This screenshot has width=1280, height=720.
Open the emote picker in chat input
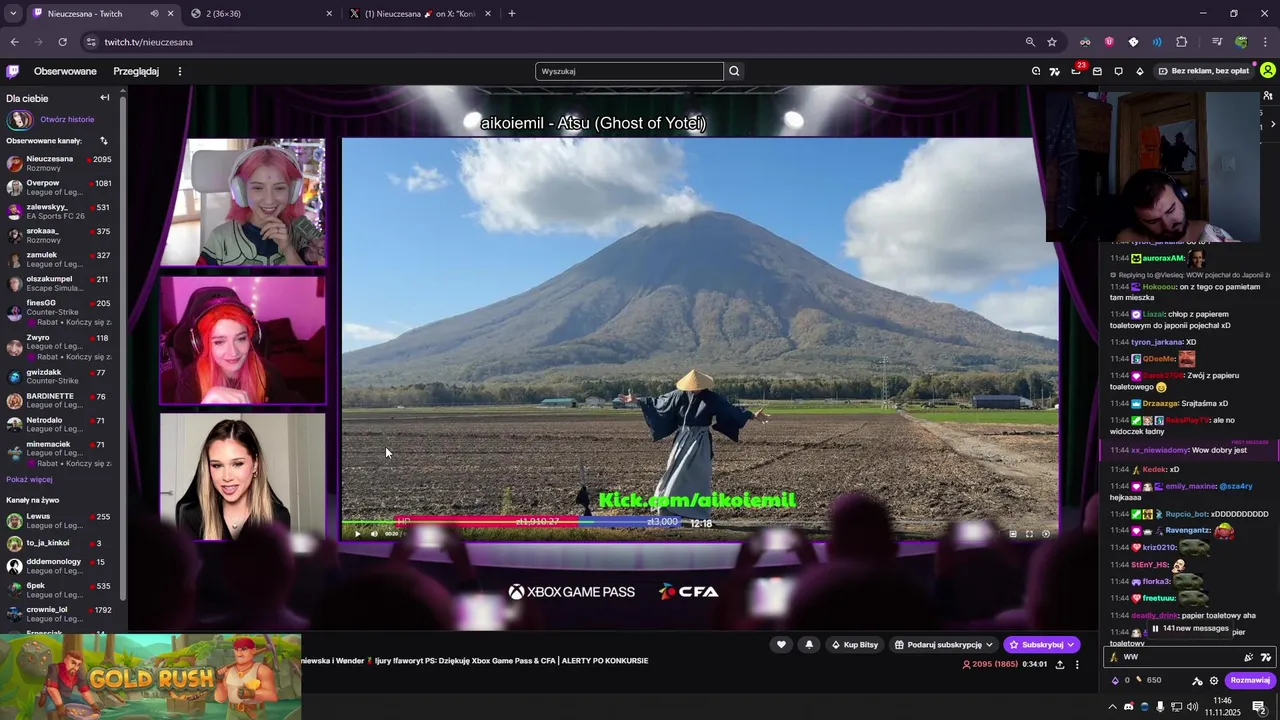point(1248,657)
